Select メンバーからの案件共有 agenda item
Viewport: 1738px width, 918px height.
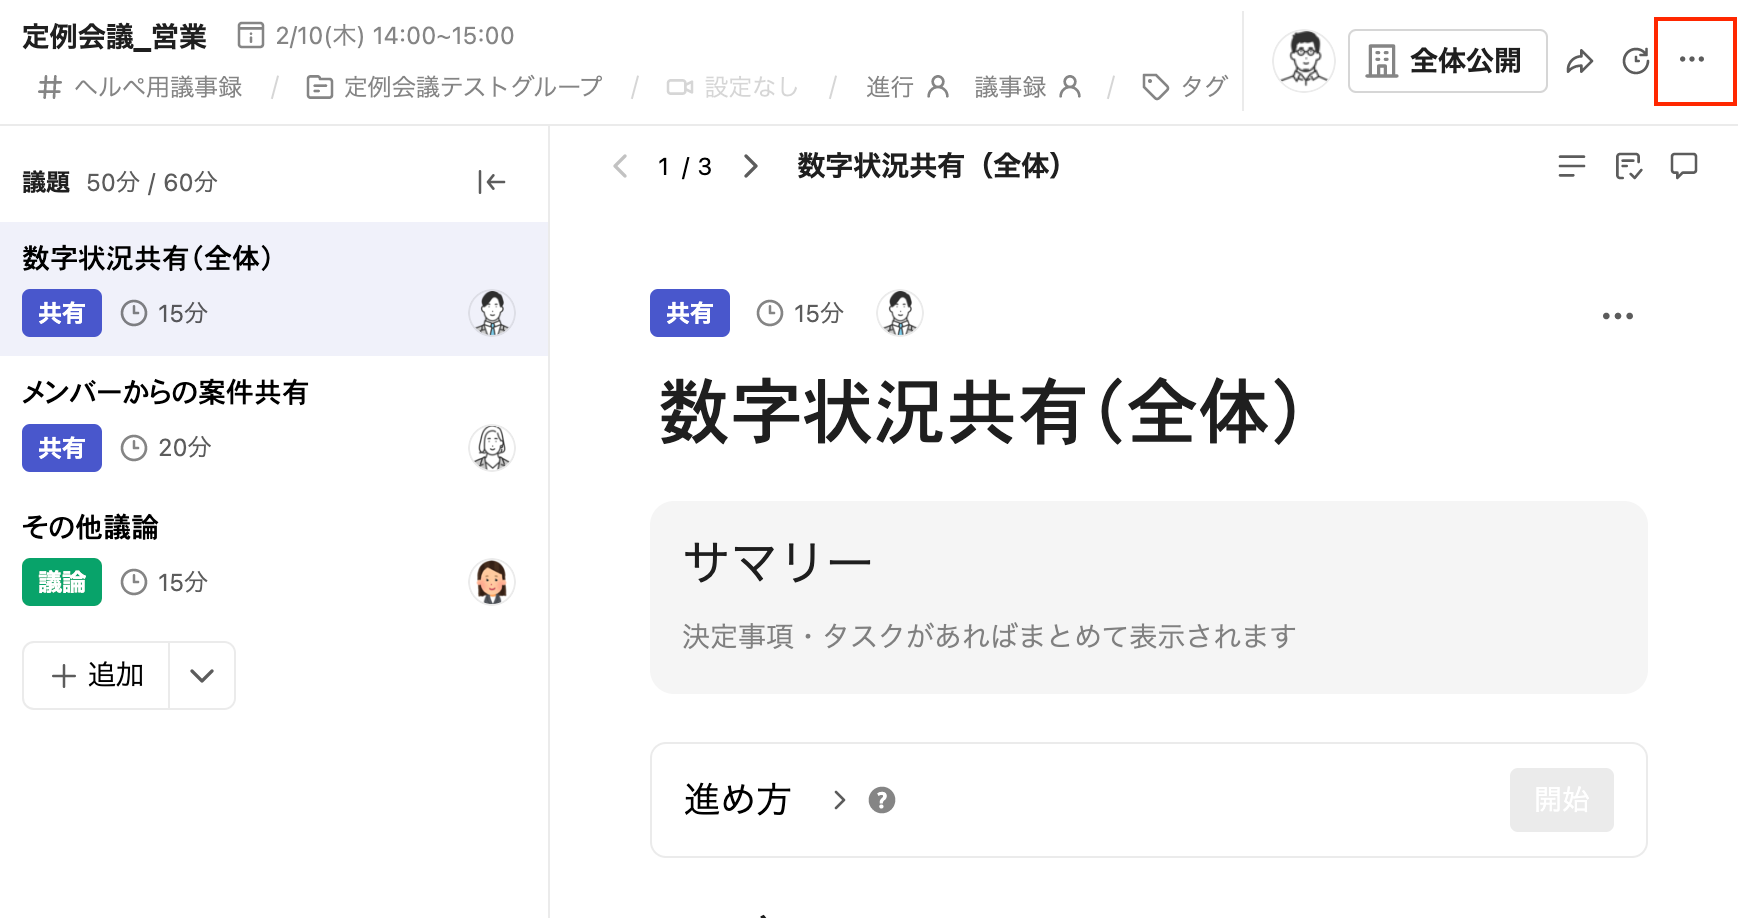pos(274,423)
